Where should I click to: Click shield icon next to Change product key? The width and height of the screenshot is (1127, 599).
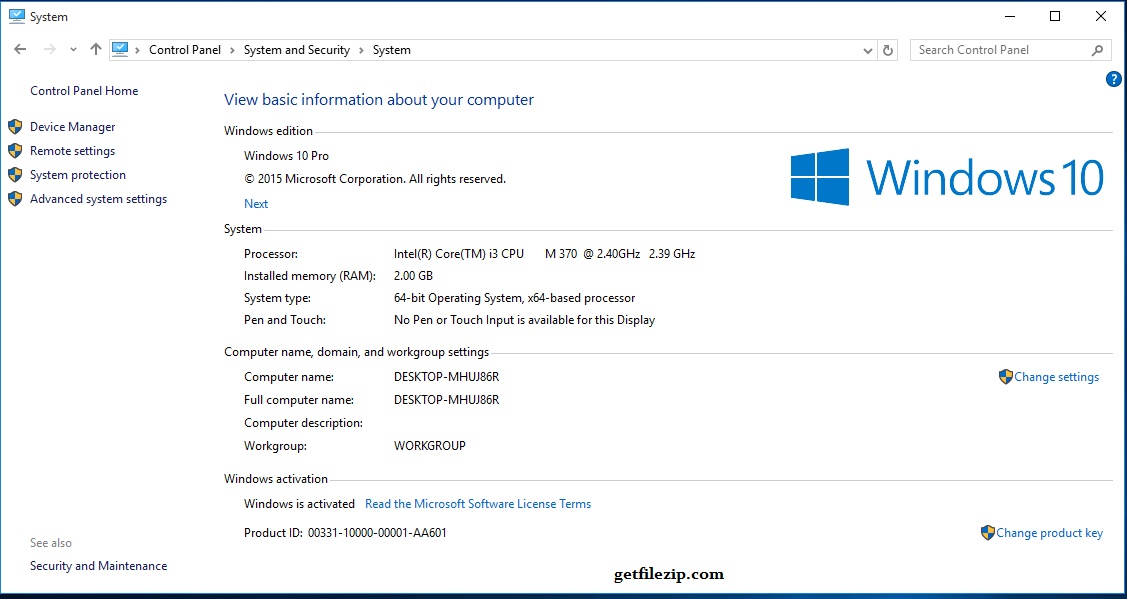[988, 533]
